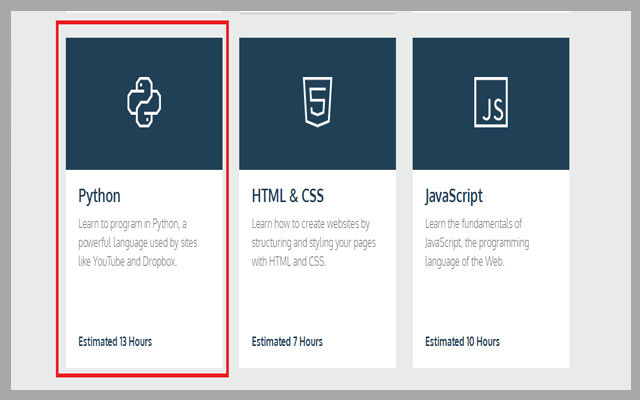Image resolution: width=640 pixels, height=400 pixels.
Task: Select the HTML & CSS card banner image
Action: tap(318, 104)
